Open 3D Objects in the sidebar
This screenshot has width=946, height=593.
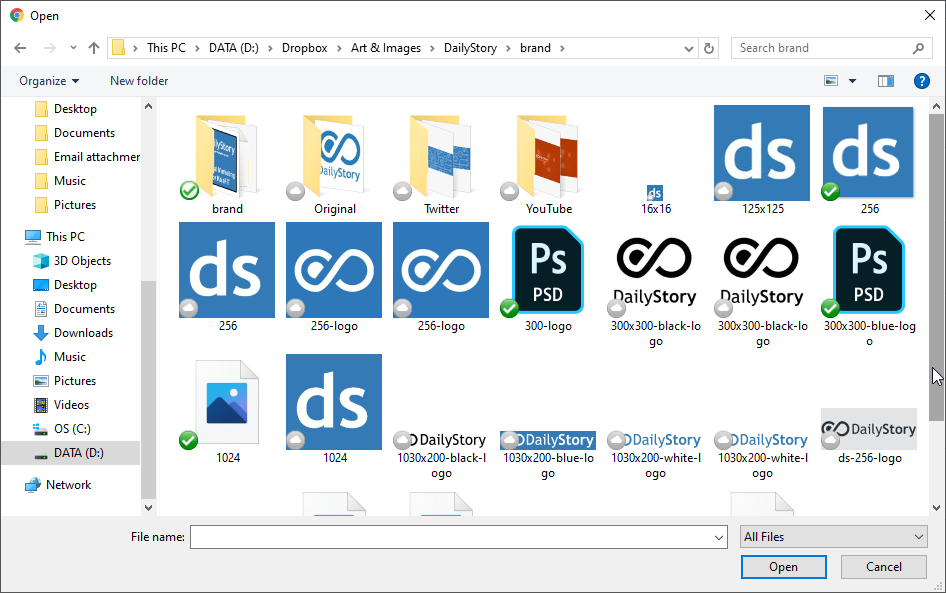tap(72, 261)
